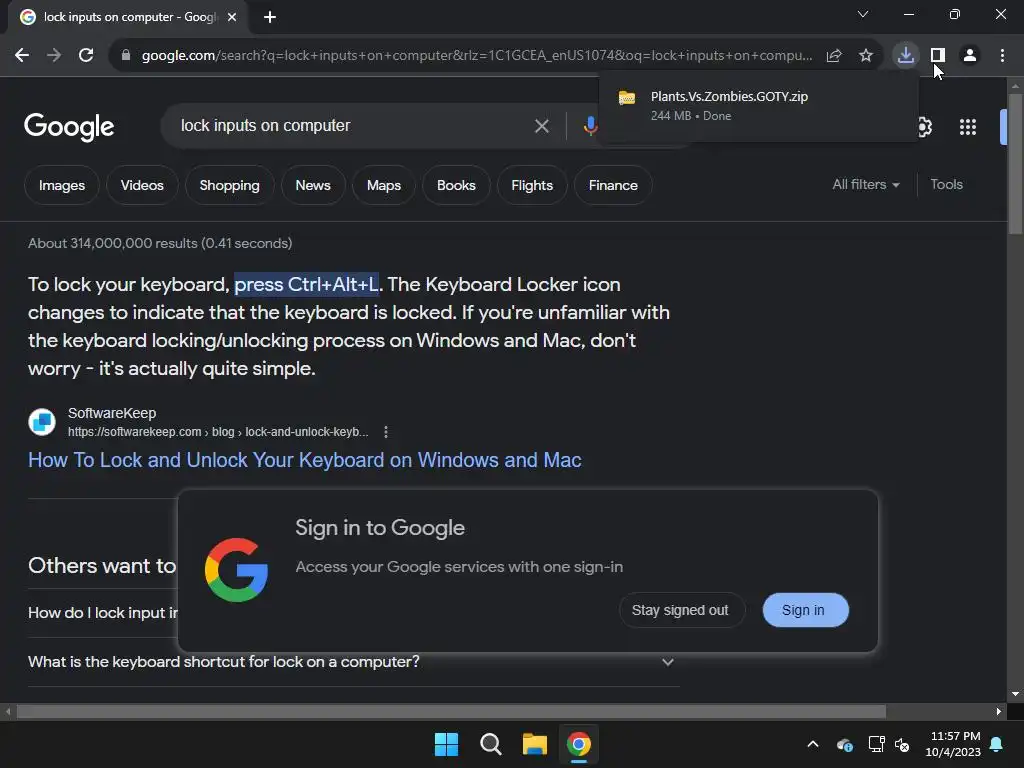View site information via padlock icon

126,56
